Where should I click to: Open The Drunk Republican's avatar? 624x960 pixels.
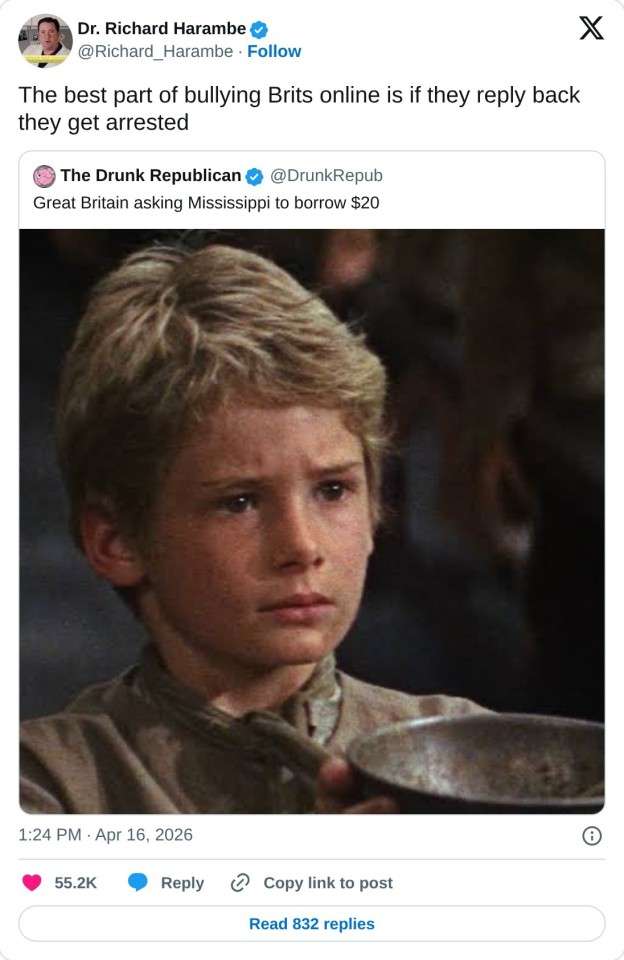[x=44, y=176]
